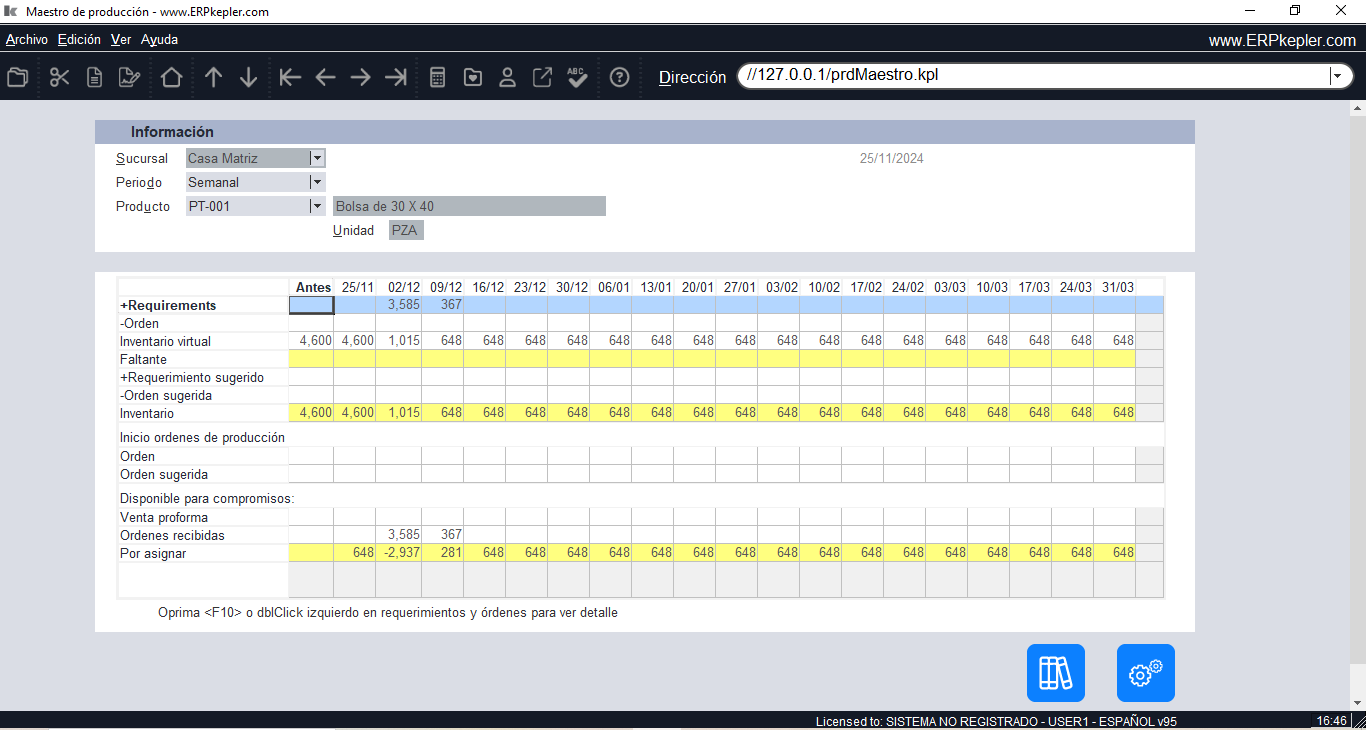
Task: Select the Cut scissors tool
Action: (59, 77)
